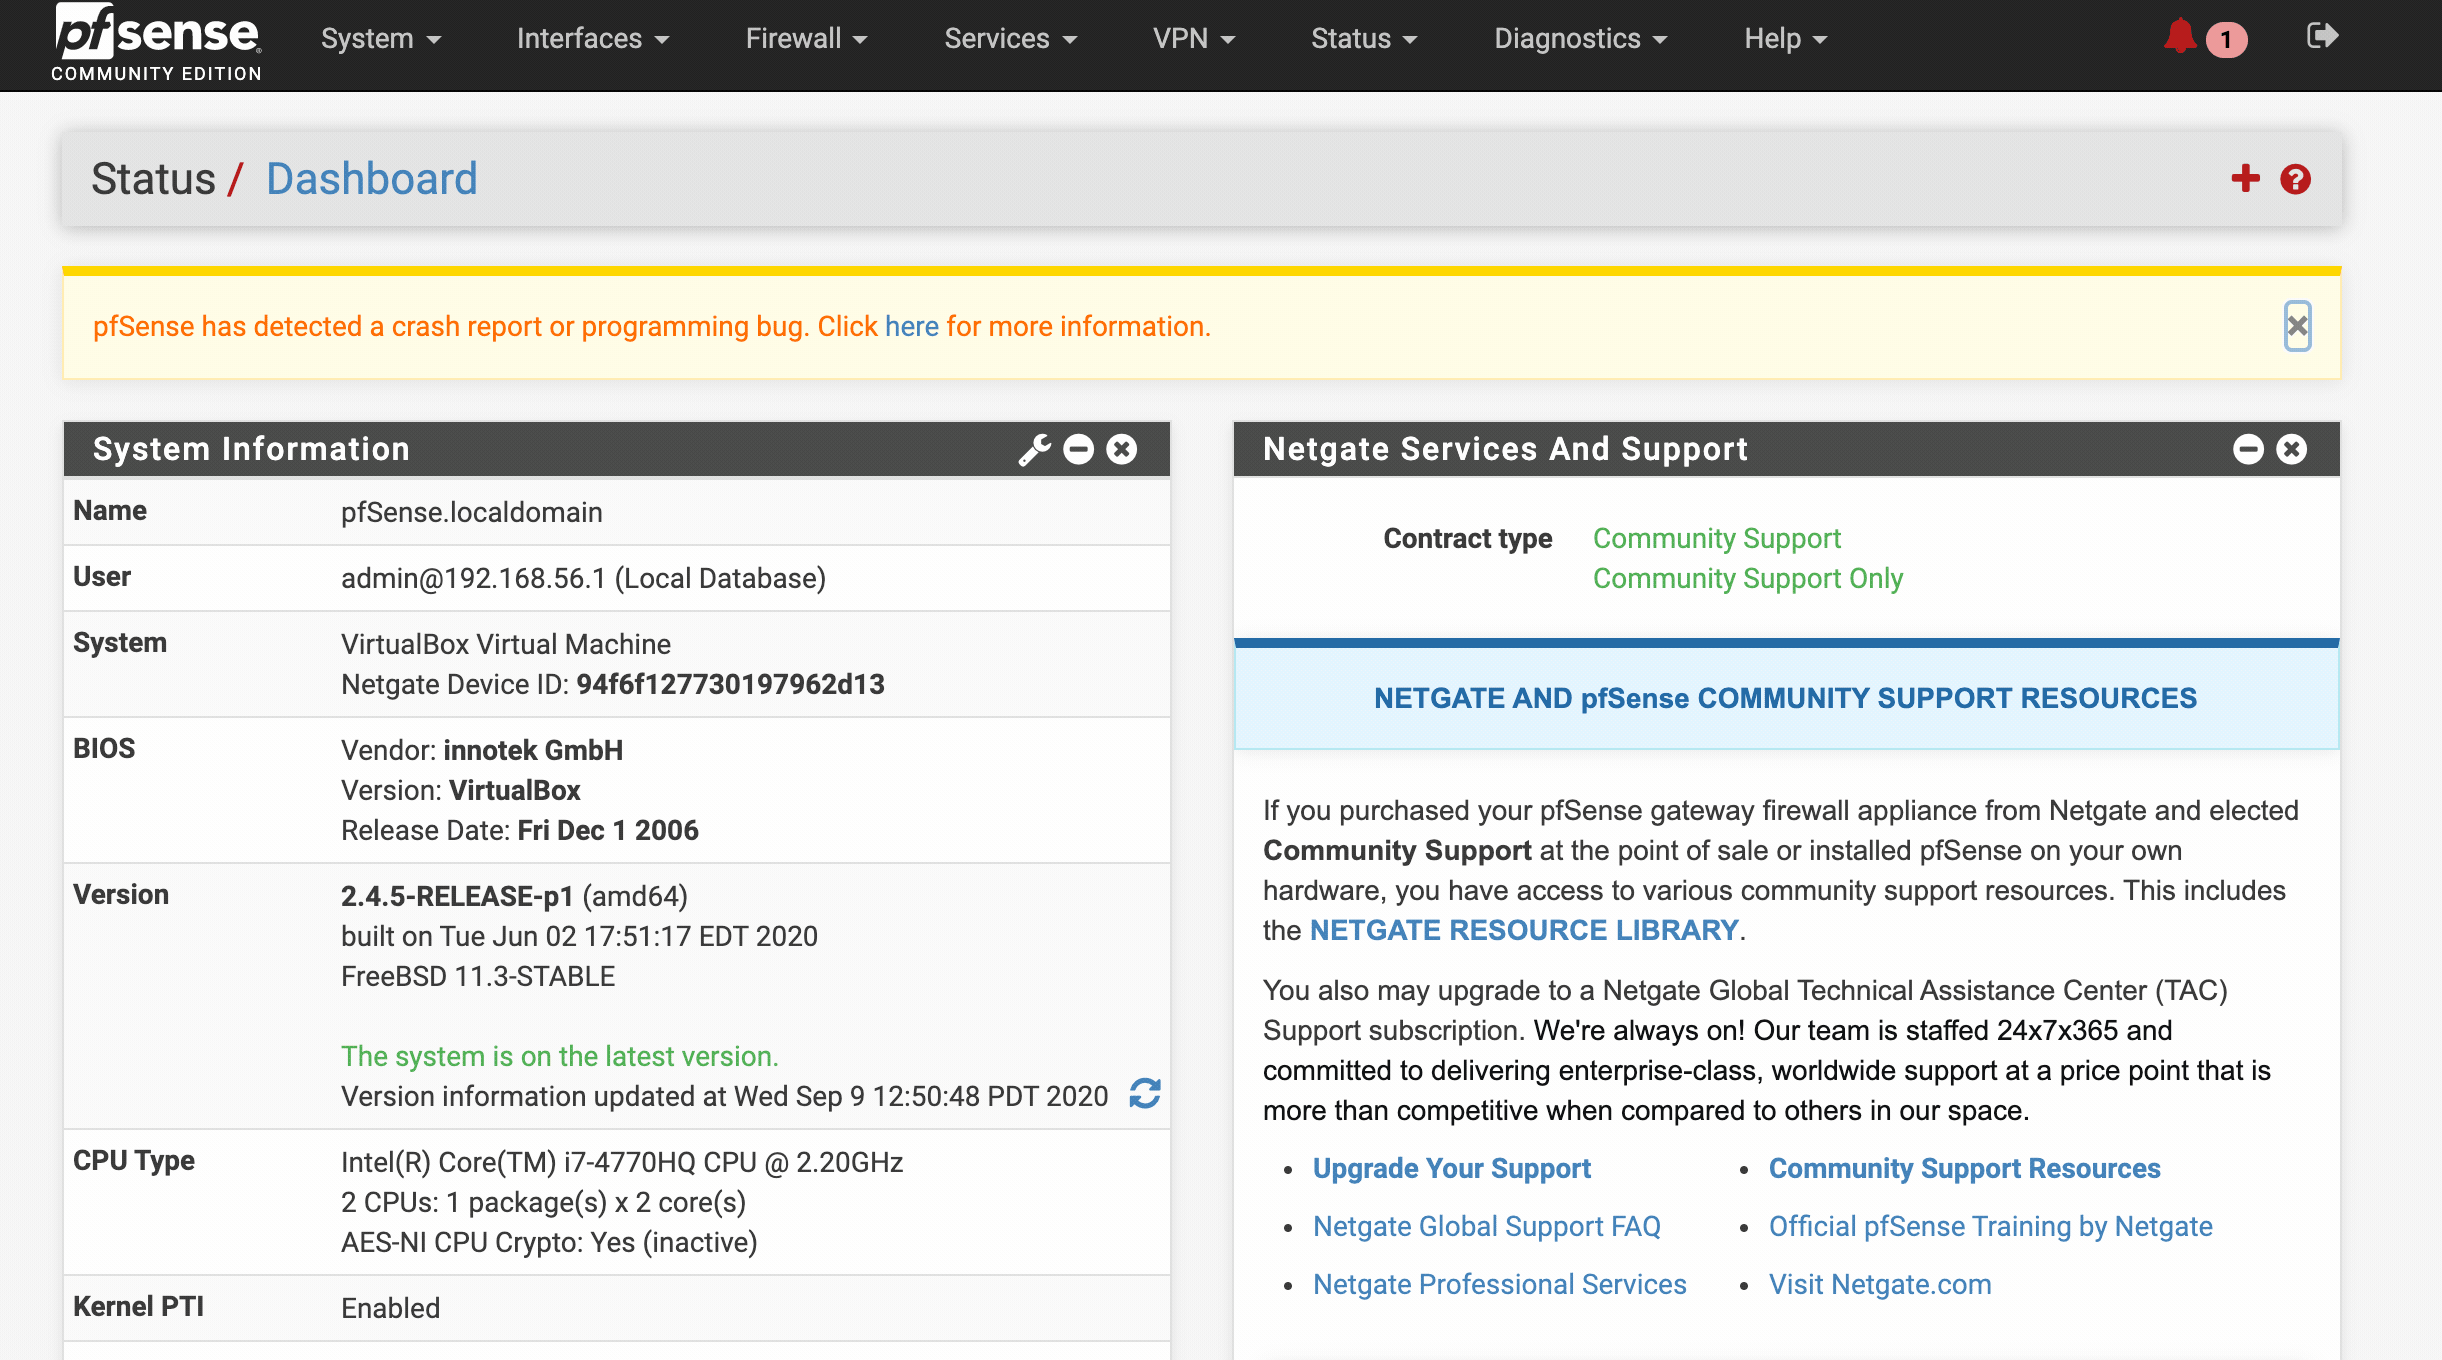Expand the System dropdown menu
Viewport: 2442px width, 1360px height.
381,39
